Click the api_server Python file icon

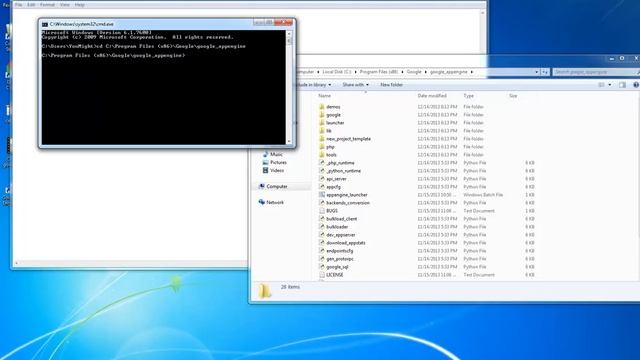pos(322,179)
